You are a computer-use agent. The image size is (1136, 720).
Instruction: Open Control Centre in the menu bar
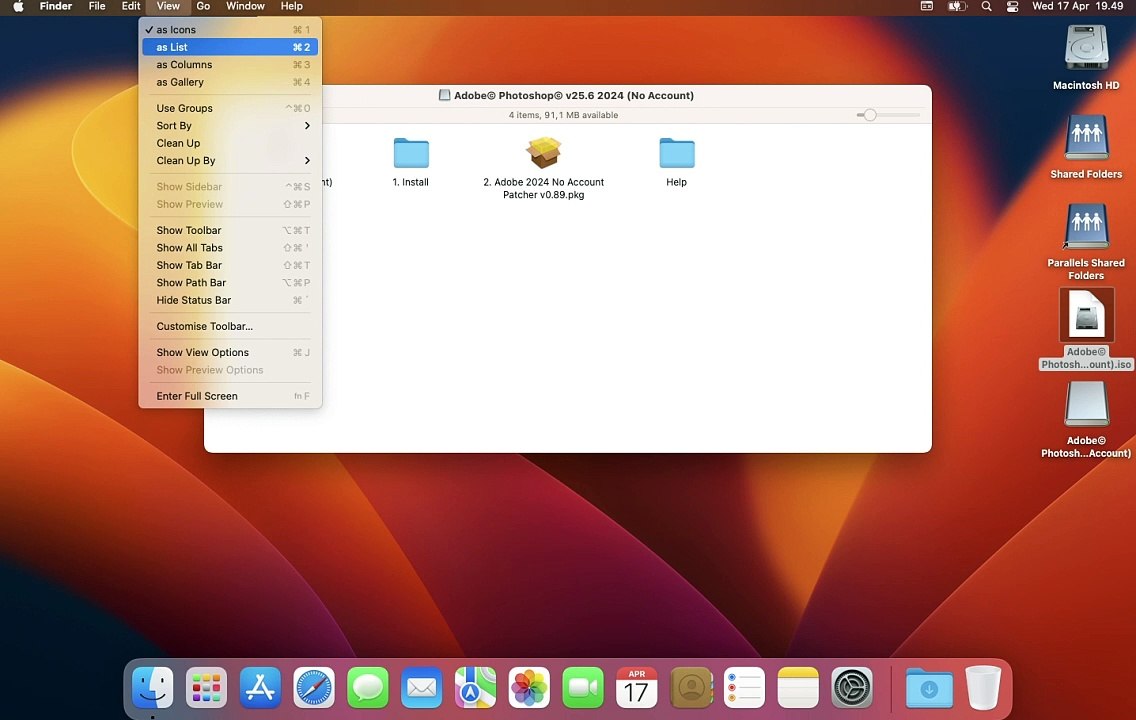1012,7
